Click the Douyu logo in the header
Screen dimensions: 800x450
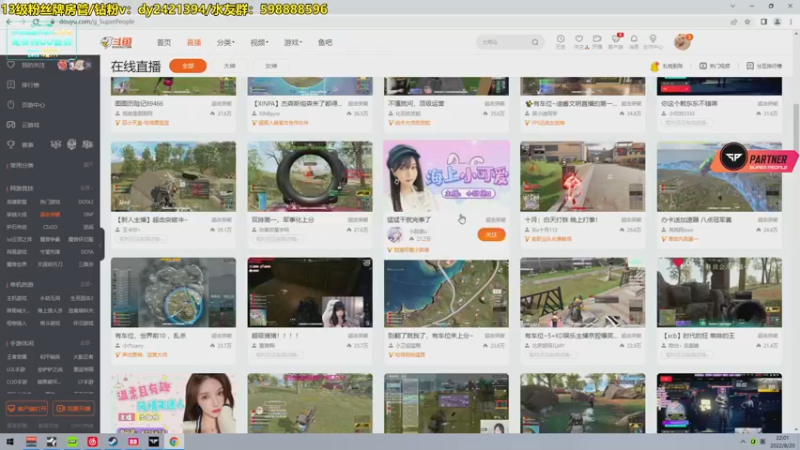click(116, 42)
